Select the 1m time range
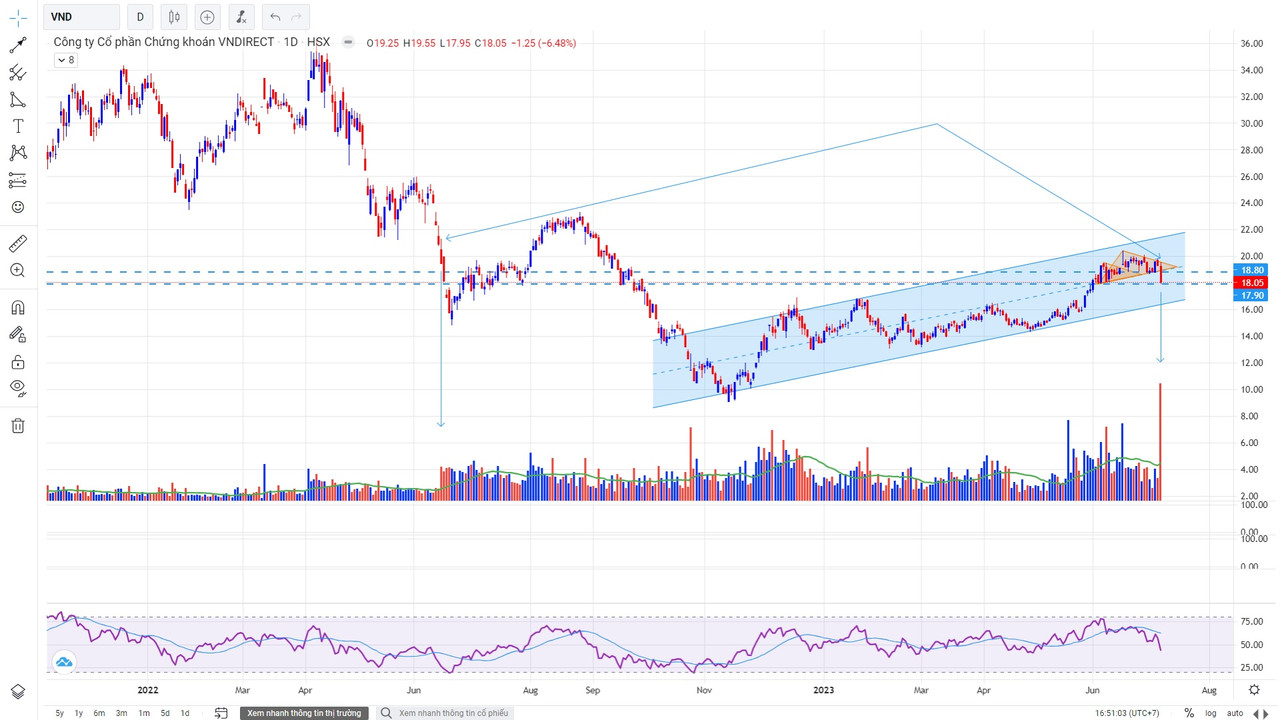Screen dimensions: 1280x720 pos(143,713)
